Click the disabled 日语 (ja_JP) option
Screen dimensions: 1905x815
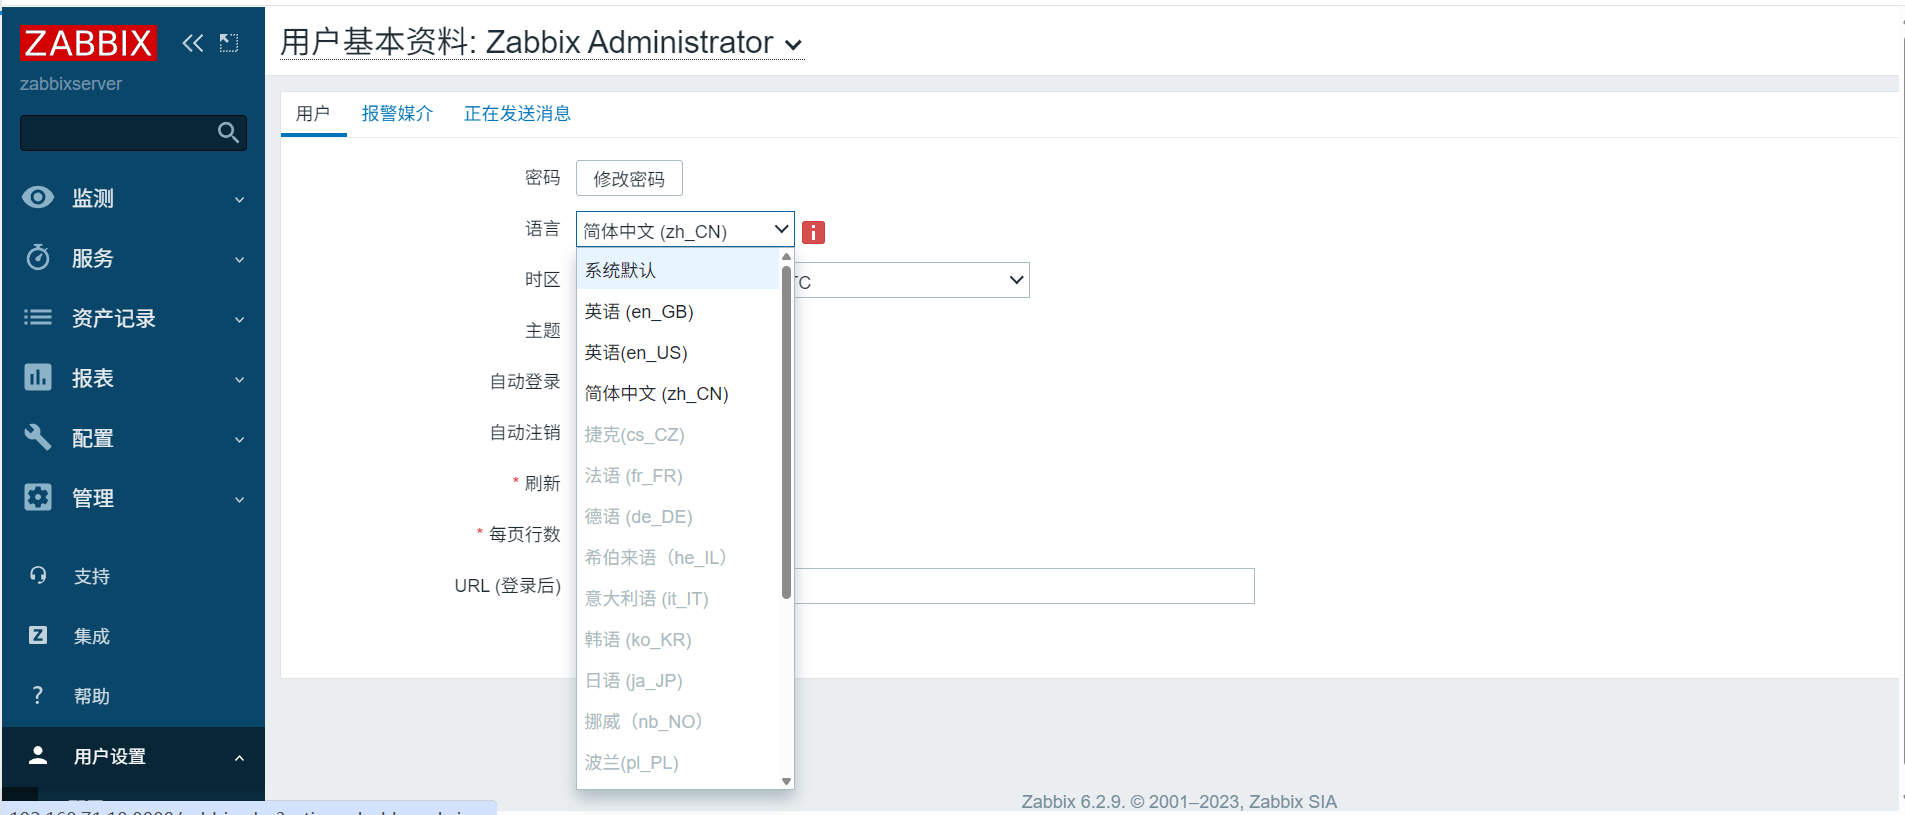coord(678,680)
